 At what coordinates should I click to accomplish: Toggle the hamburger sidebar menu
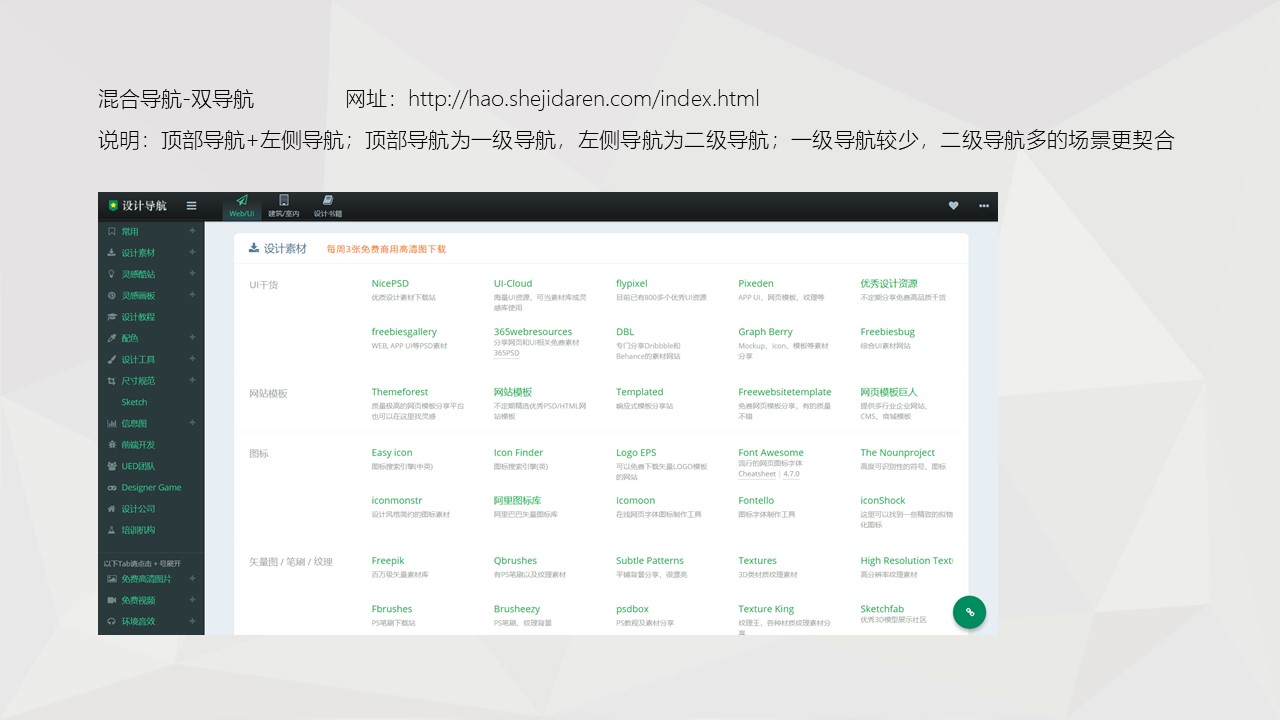click(x=191, y=206)
